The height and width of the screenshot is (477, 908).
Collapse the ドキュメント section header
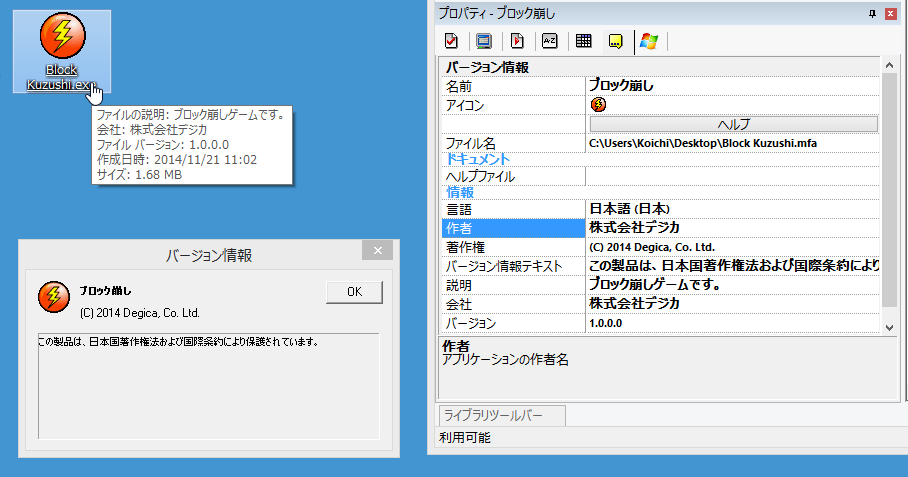pyautogui.click(x=478, y=159)
